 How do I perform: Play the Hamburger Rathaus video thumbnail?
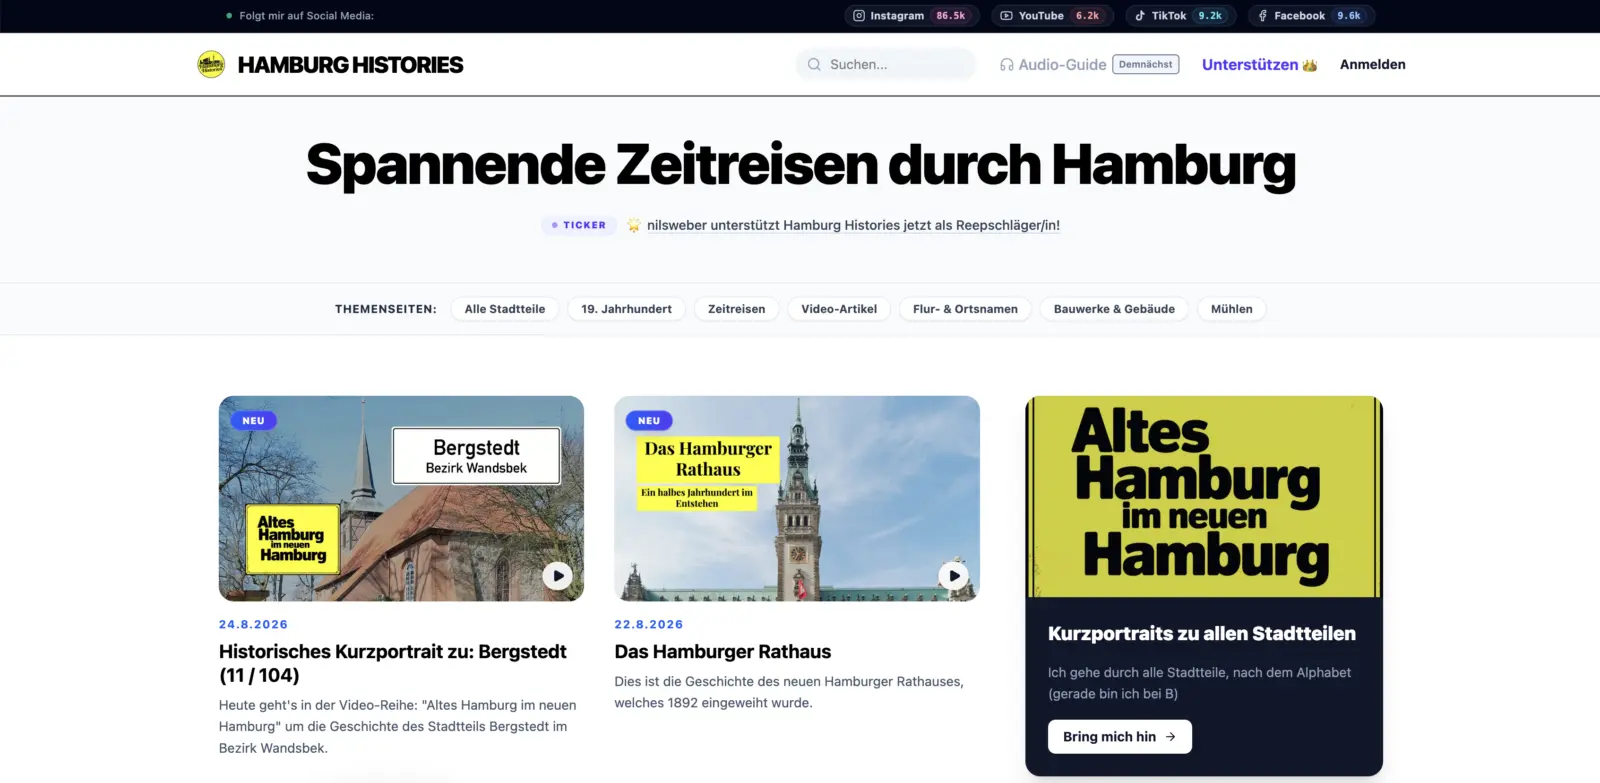tap(953, 575)
